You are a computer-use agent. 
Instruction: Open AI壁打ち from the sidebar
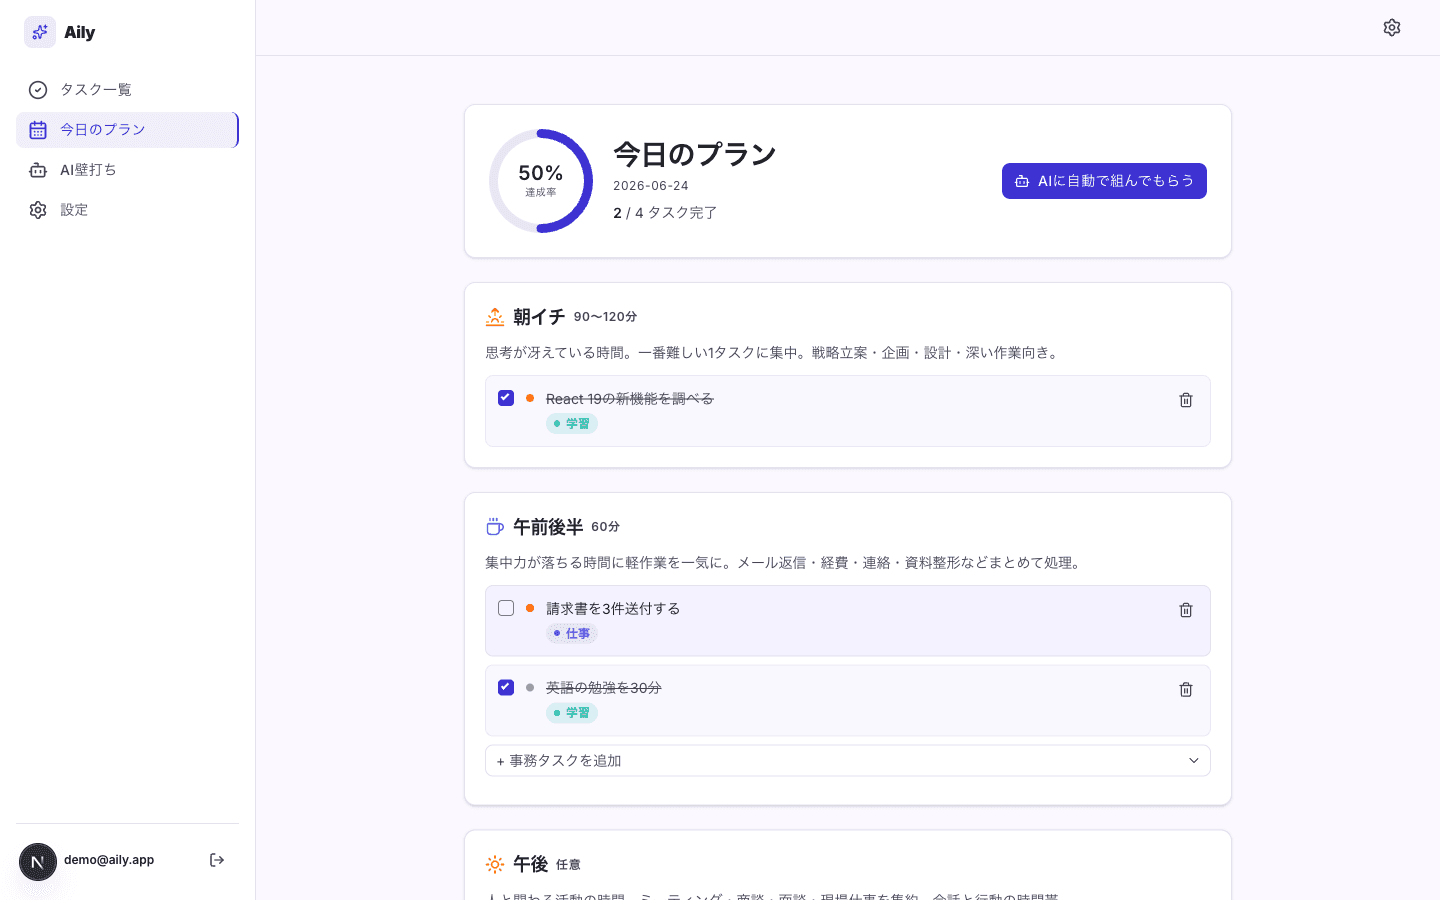[127, 170]
